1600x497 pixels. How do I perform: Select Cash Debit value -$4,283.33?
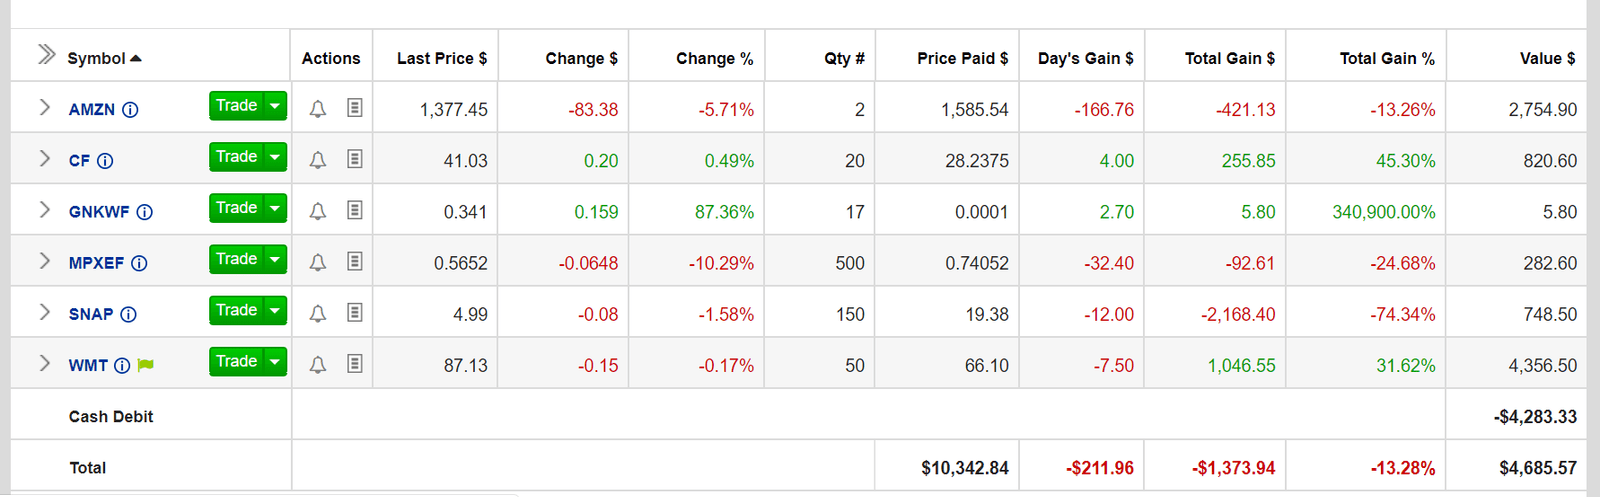(x=1535, y=417)
